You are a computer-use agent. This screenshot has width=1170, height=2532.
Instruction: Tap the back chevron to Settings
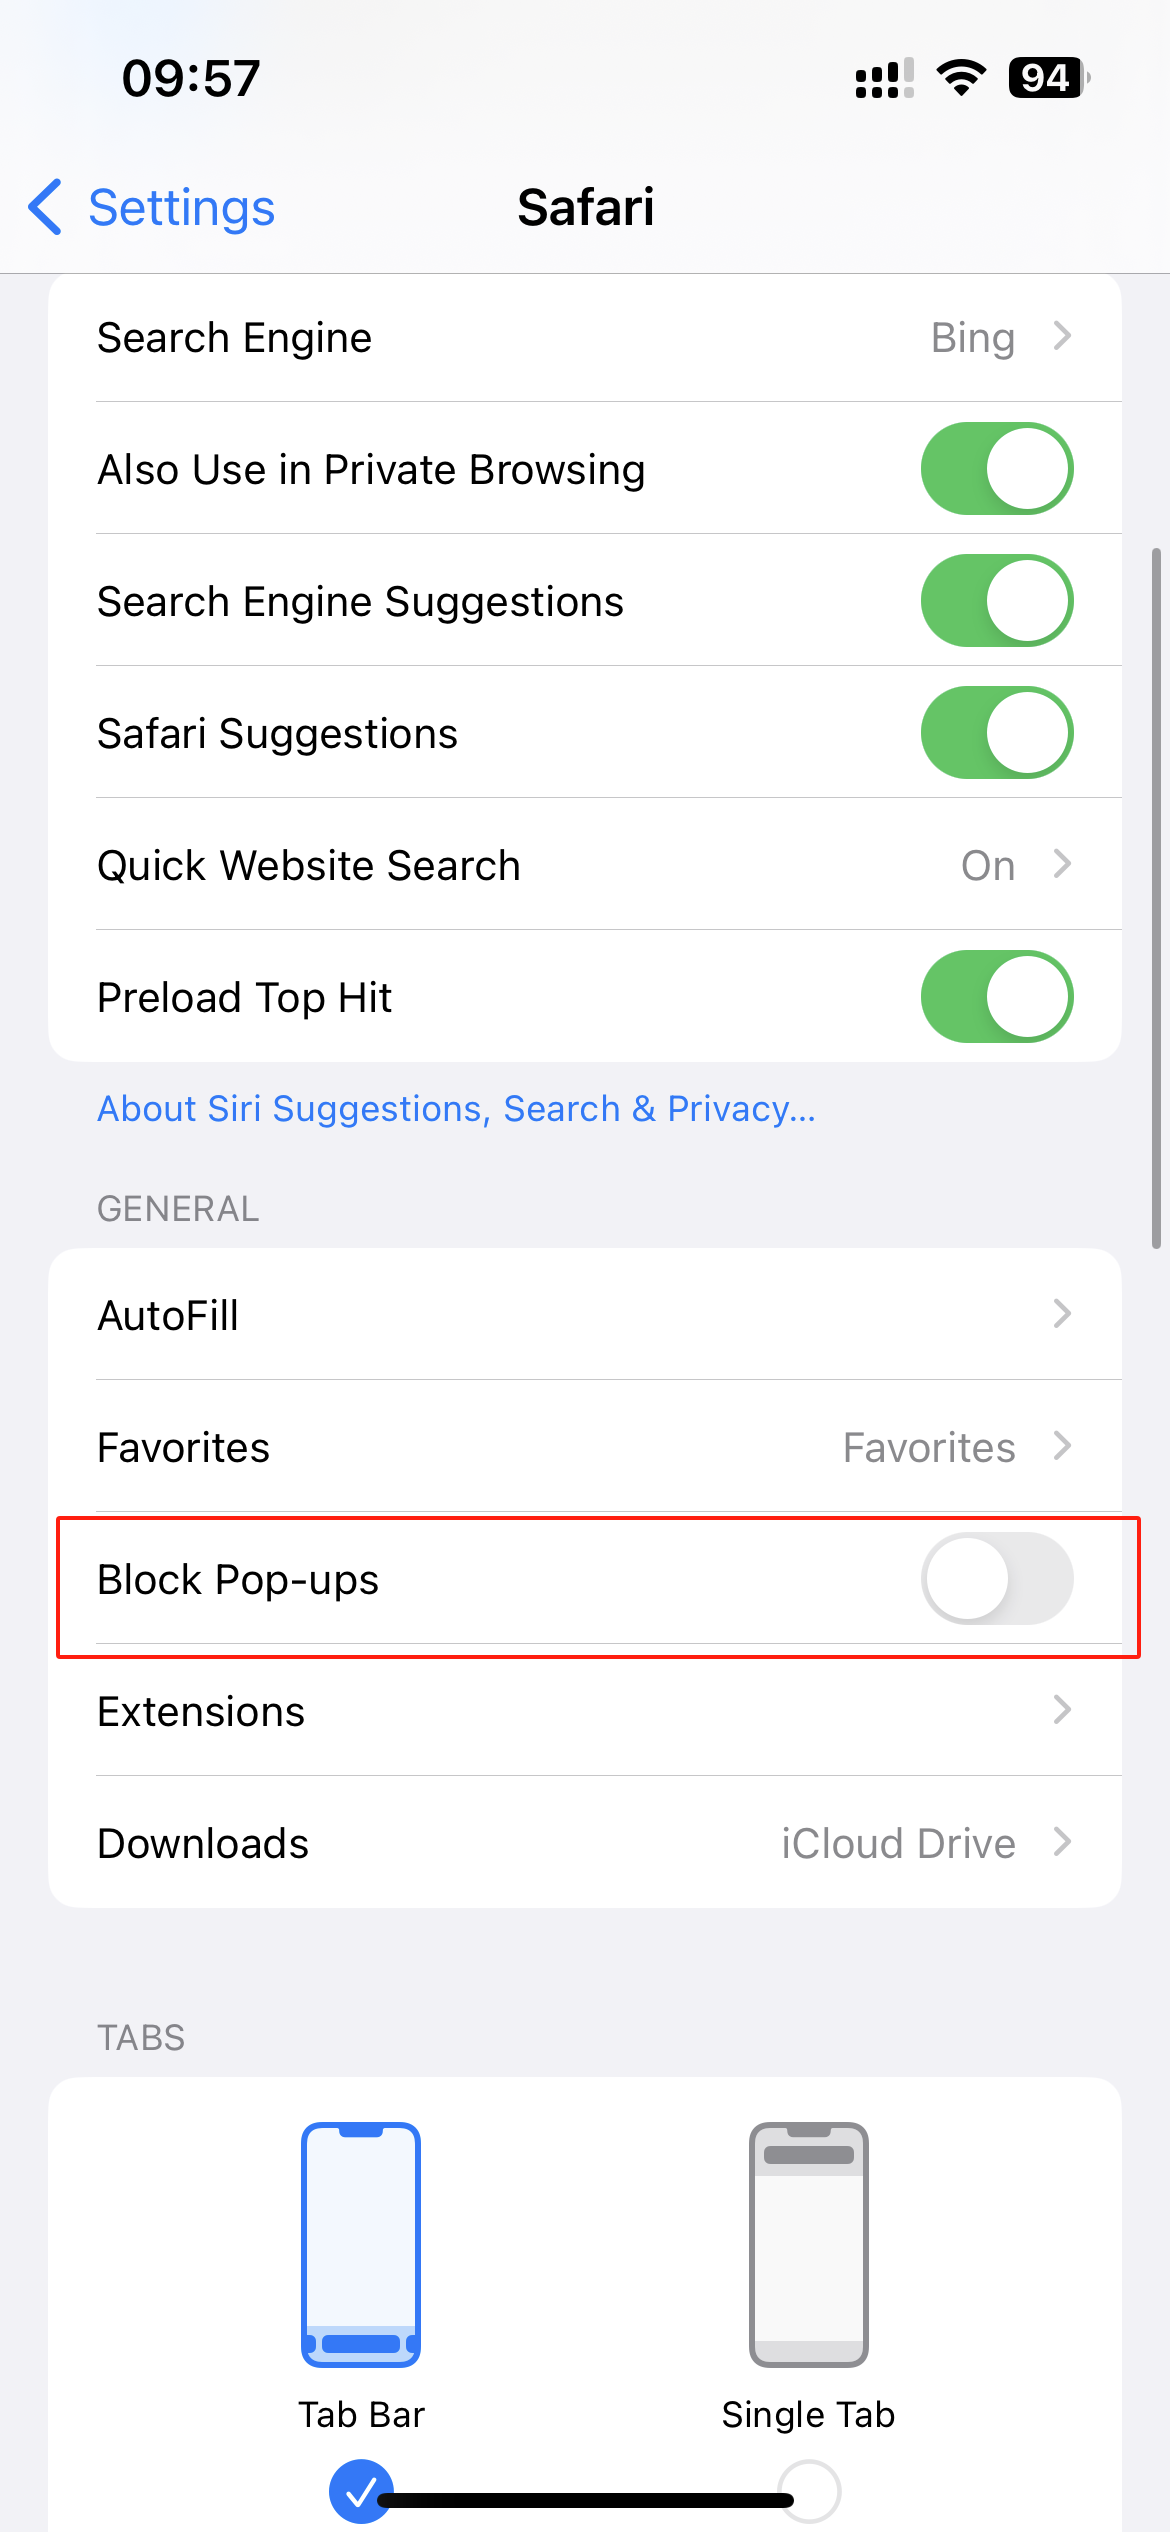coord(46,208)
